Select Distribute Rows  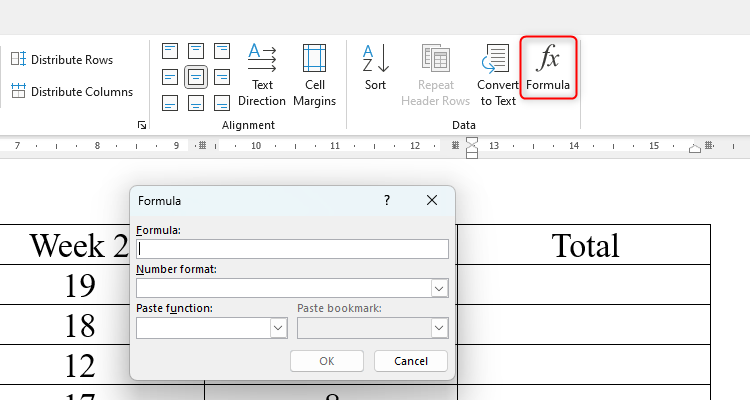point(62,60)
